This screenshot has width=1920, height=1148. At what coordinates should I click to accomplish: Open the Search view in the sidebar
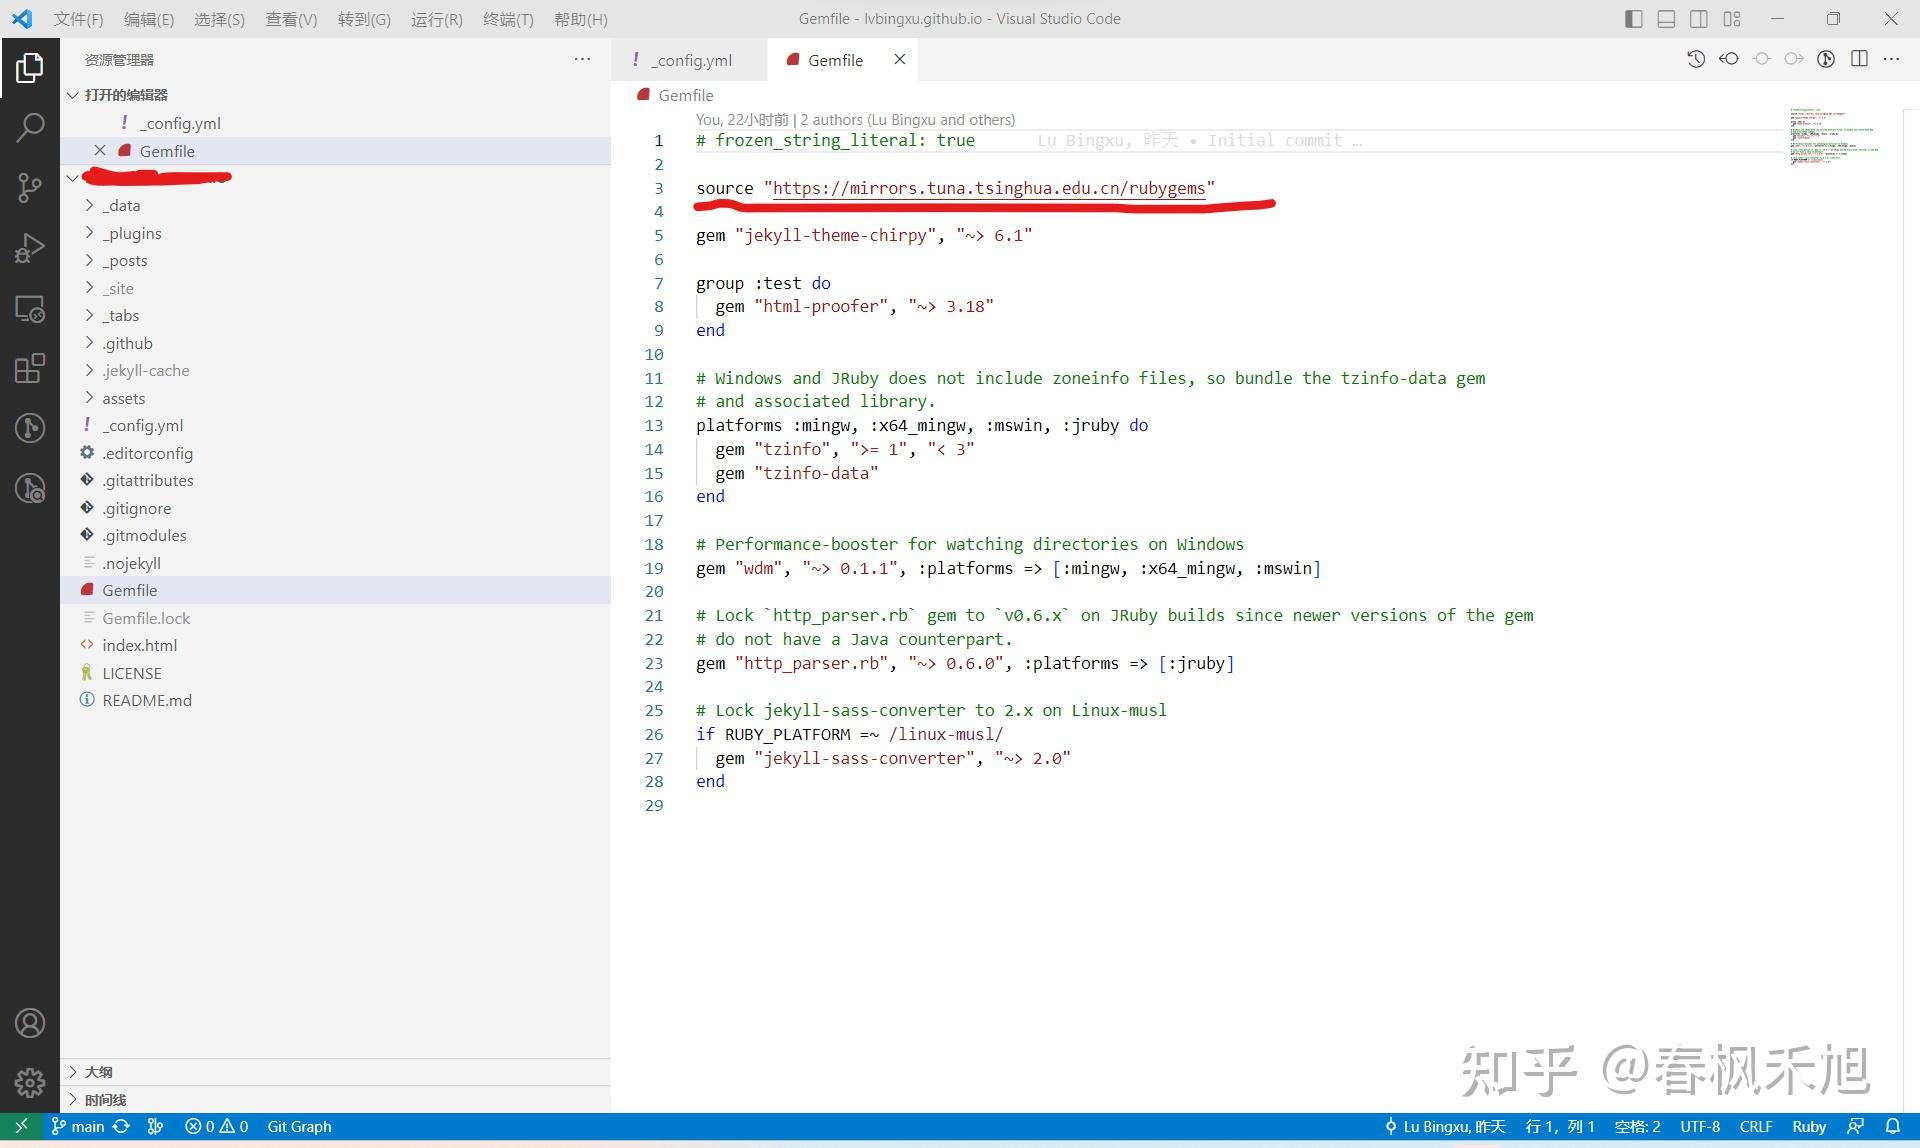(x=30, y=127)
